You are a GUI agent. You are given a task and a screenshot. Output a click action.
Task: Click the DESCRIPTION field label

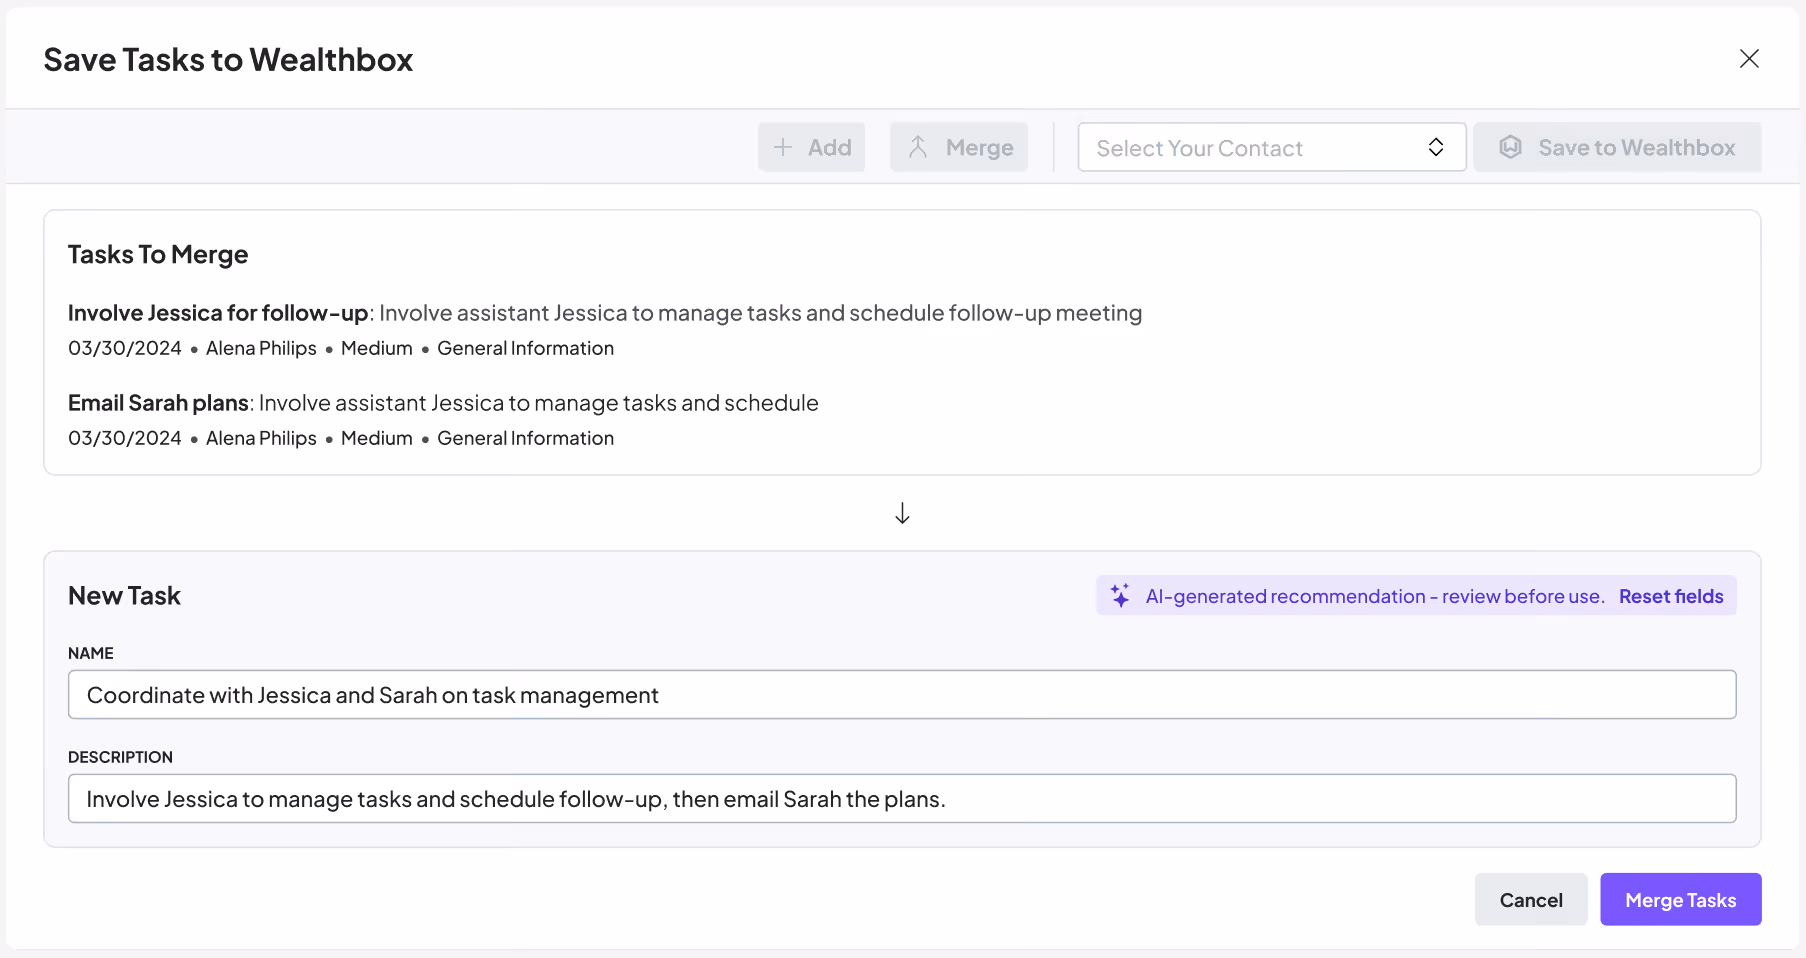[120, 757]
